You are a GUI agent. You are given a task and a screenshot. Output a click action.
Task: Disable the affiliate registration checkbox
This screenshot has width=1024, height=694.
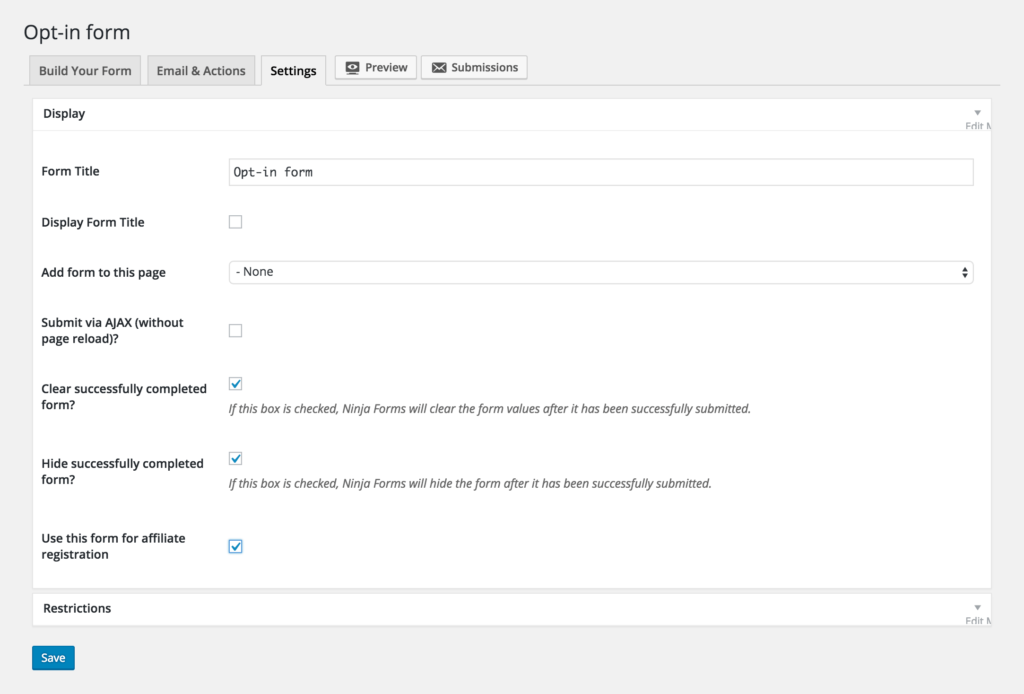coord(235,546)
